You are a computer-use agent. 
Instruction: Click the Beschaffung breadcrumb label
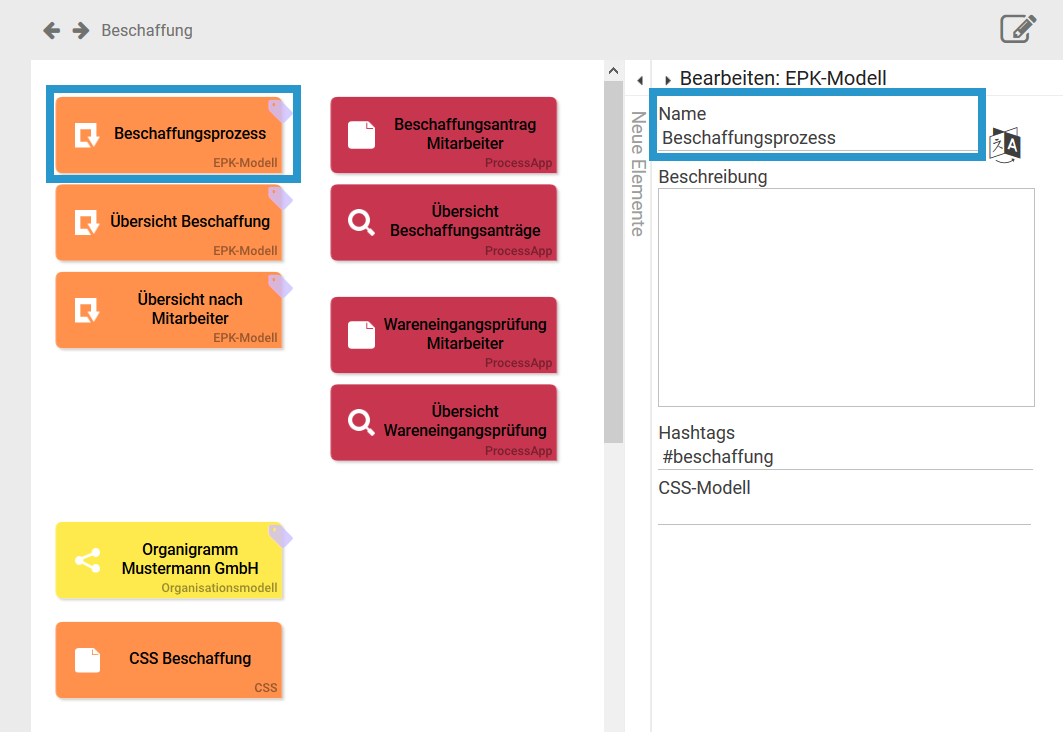click(x=147, y=30)
